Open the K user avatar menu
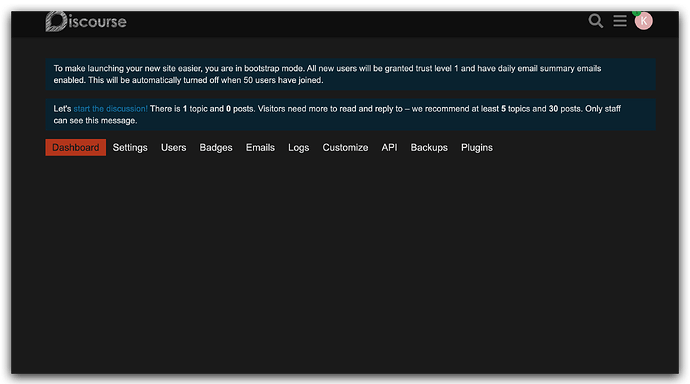The width and height of the screenshot is (690, 384). coord(643,21)
